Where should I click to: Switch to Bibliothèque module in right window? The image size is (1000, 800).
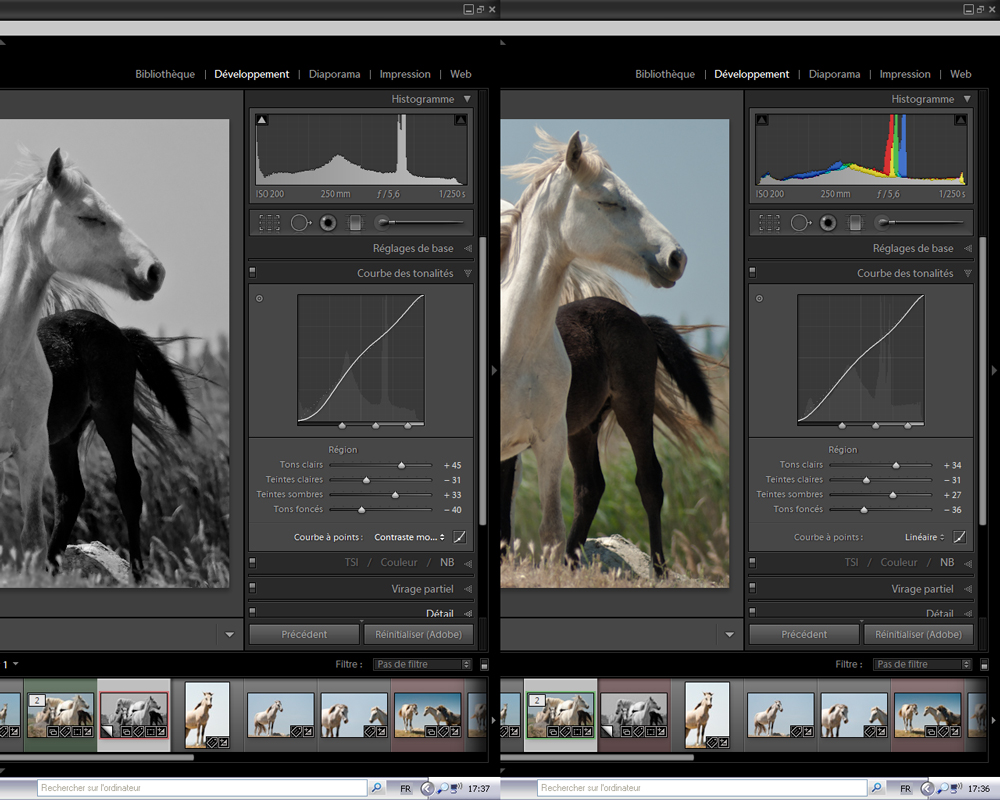pyautogui.click(x=665, y=74)
